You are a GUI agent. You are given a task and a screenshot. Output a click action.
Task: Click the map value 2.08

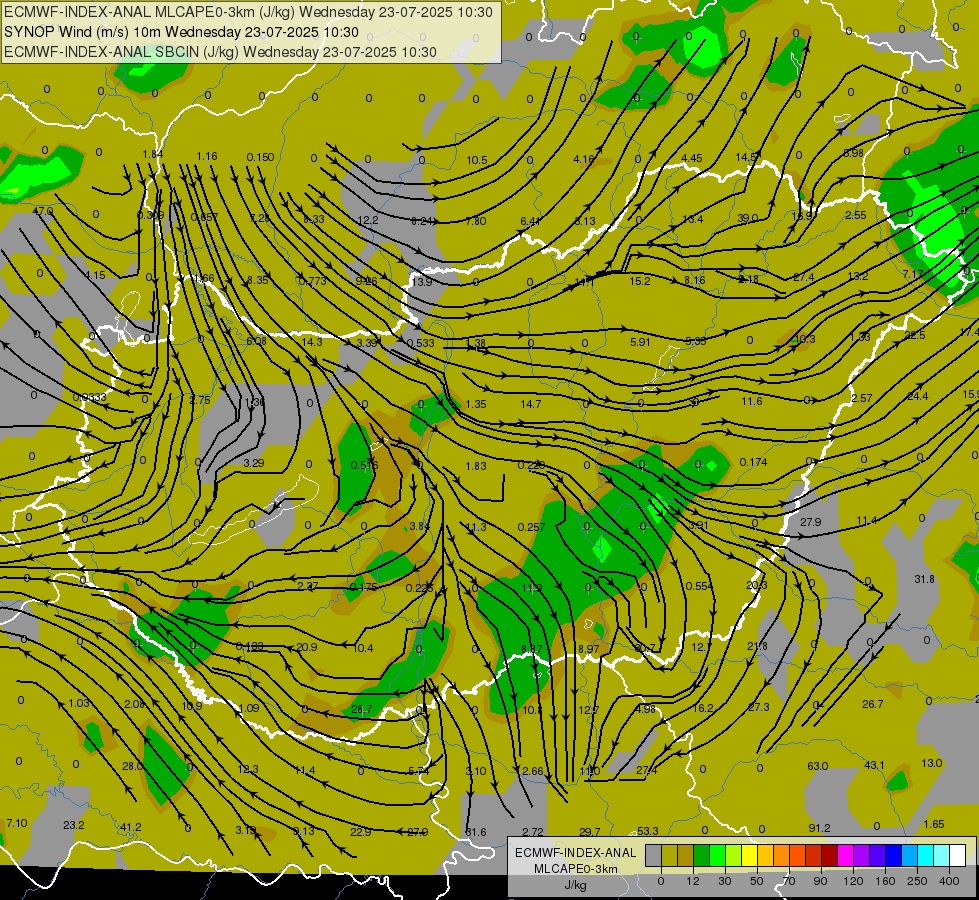point(134,704)
